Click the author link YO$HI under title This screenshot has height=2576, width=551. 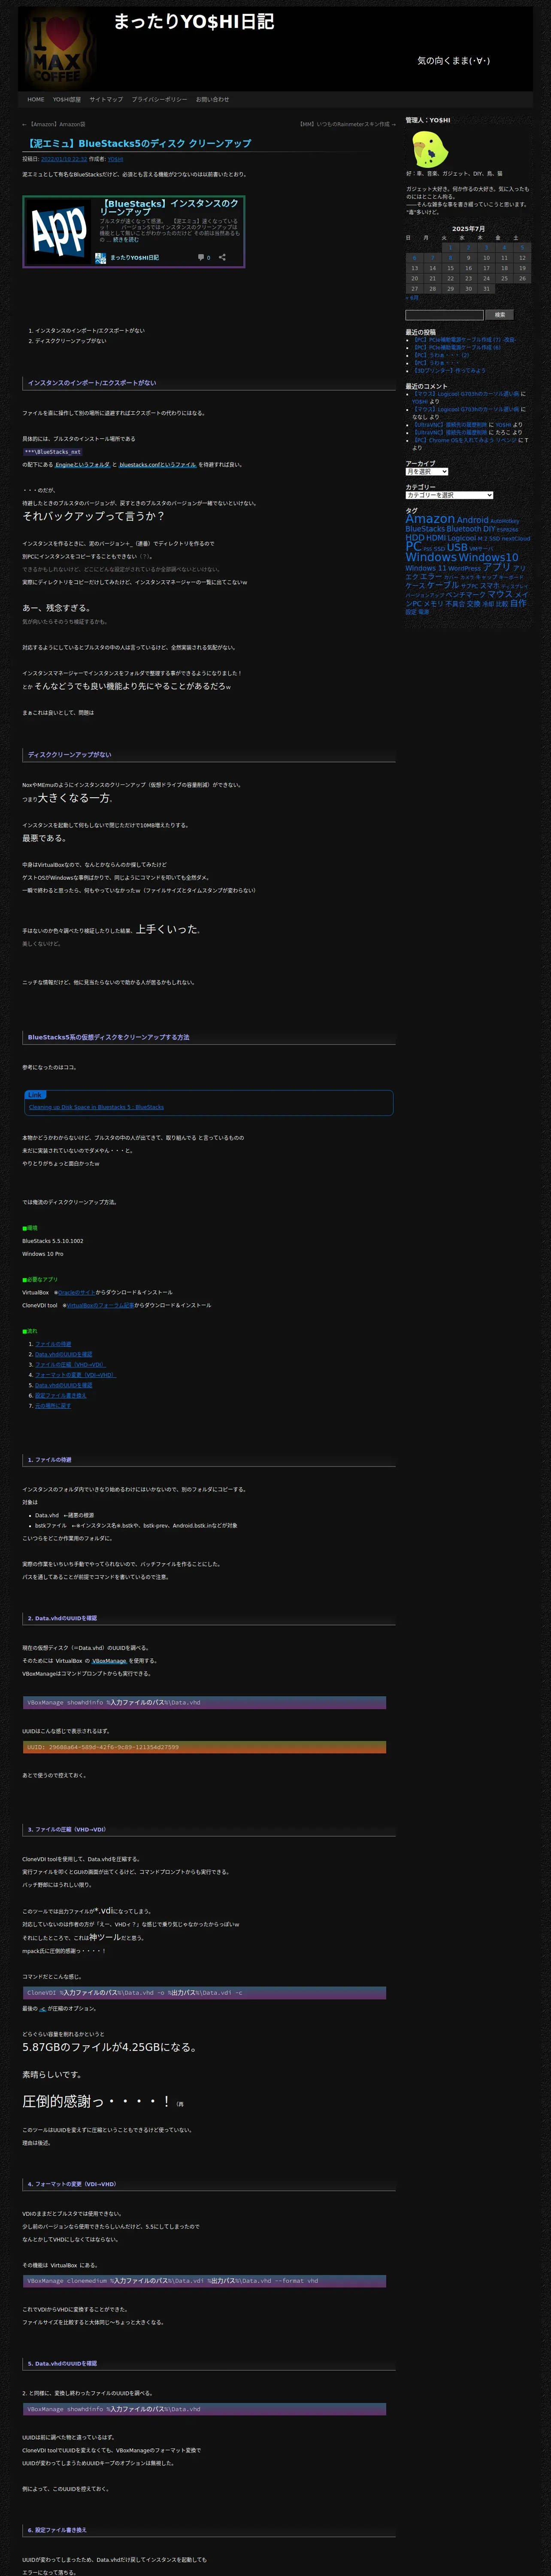(116, 159)
